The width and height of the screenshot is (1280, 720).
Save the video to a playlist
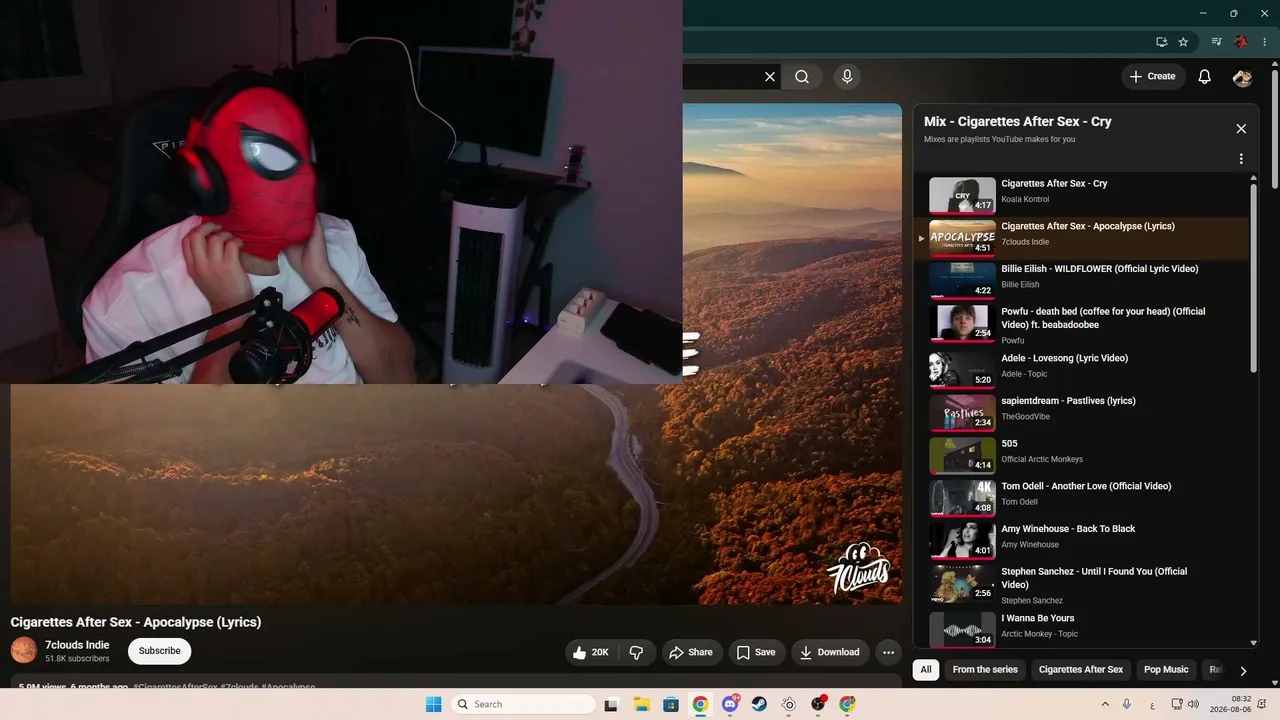[x=757, y=652]
